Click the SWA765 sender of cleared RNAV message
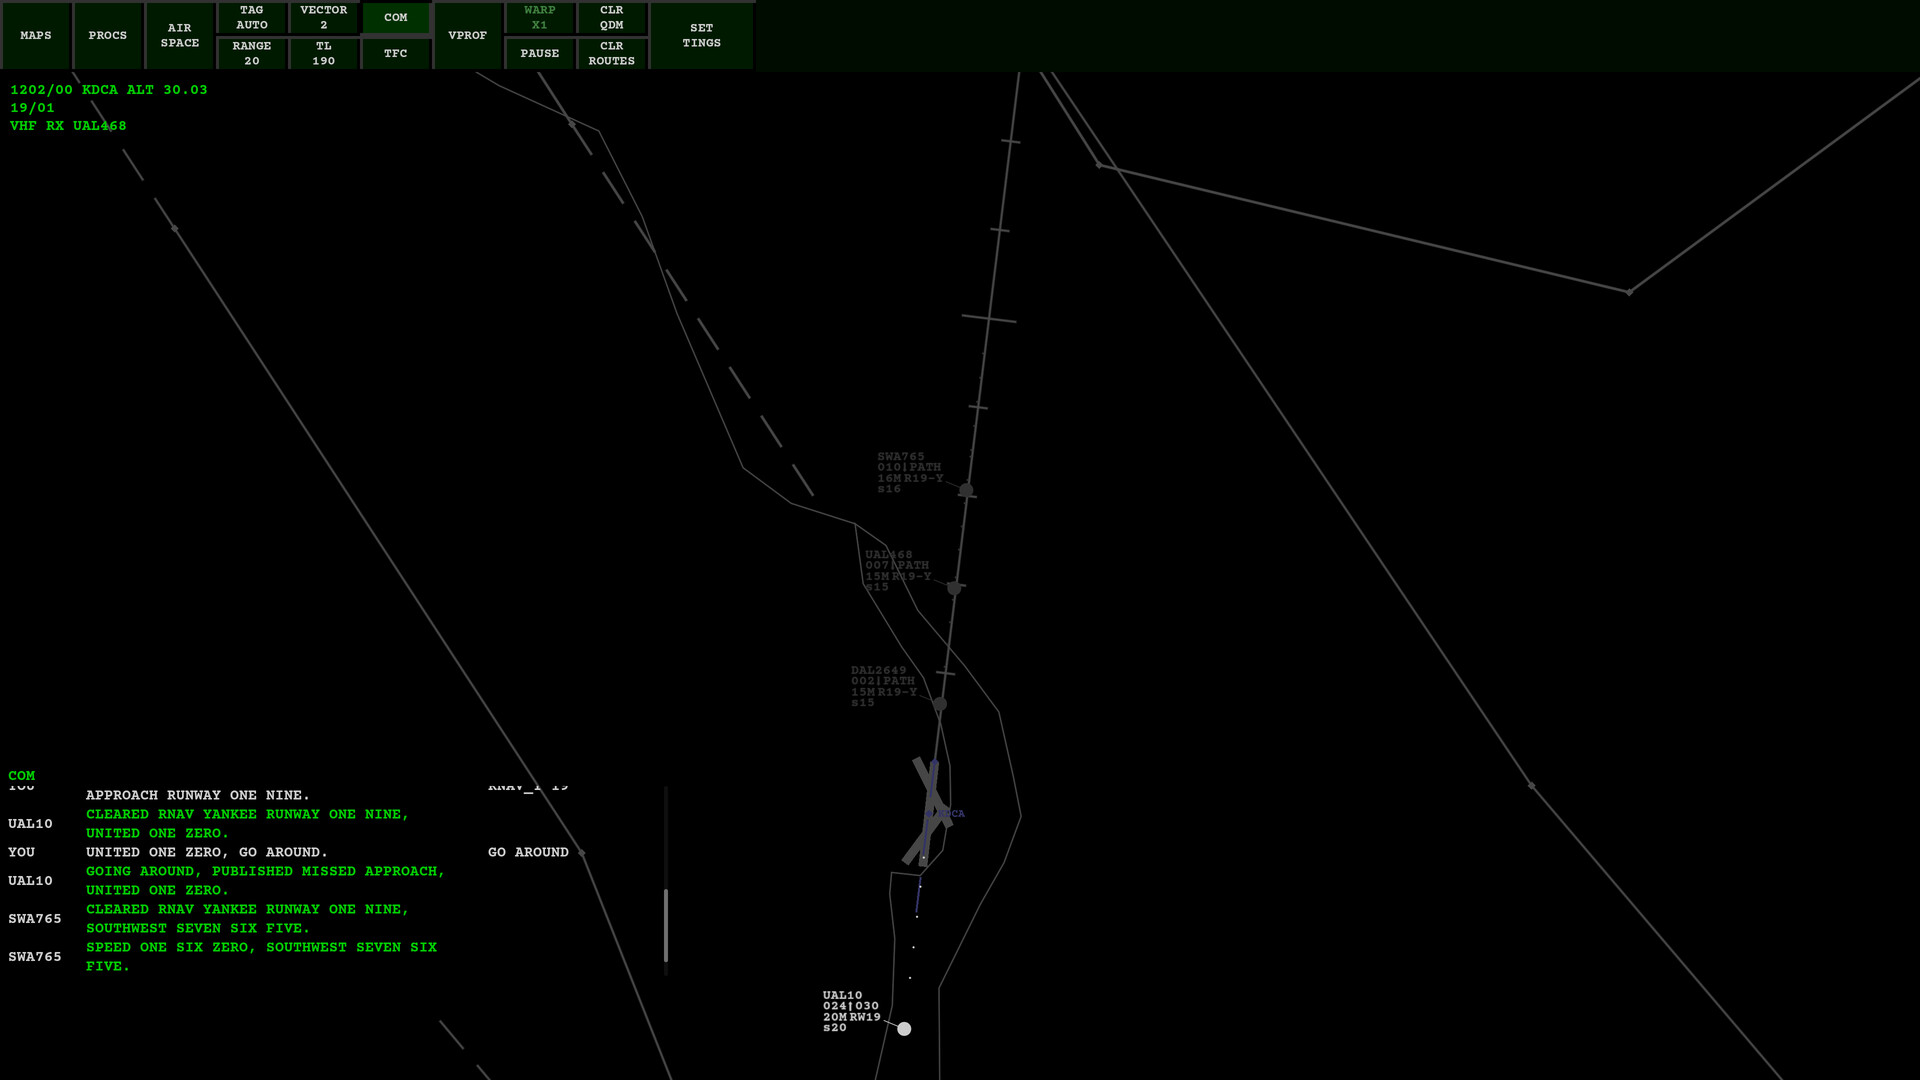 click(35, 919)
